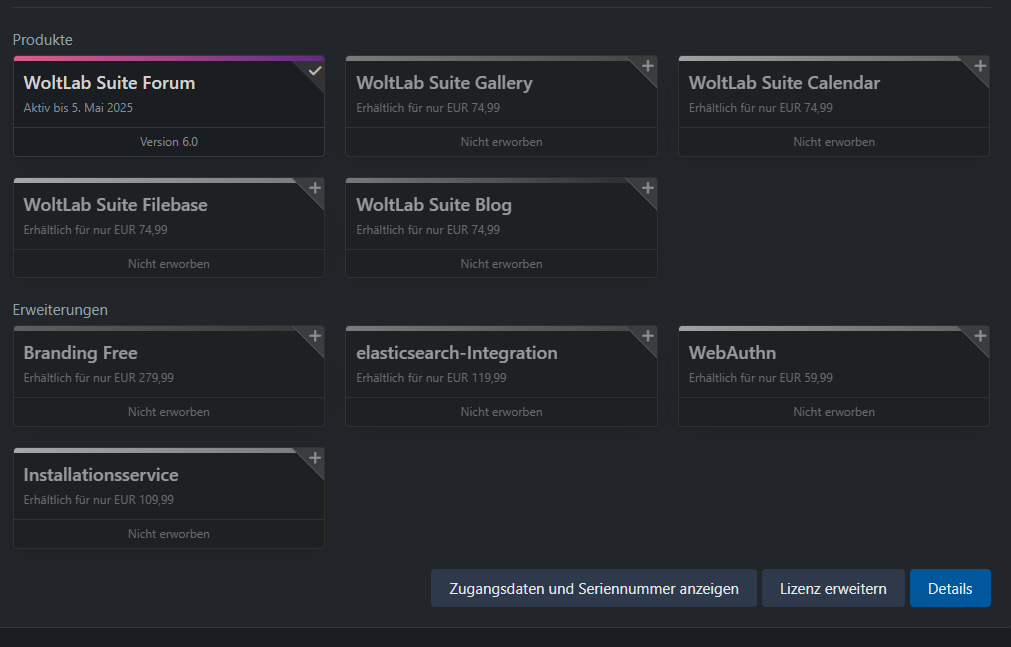Click the Lizenz erweitern button
Screen dimensions: 1011x647
click(x=832, y=588)
